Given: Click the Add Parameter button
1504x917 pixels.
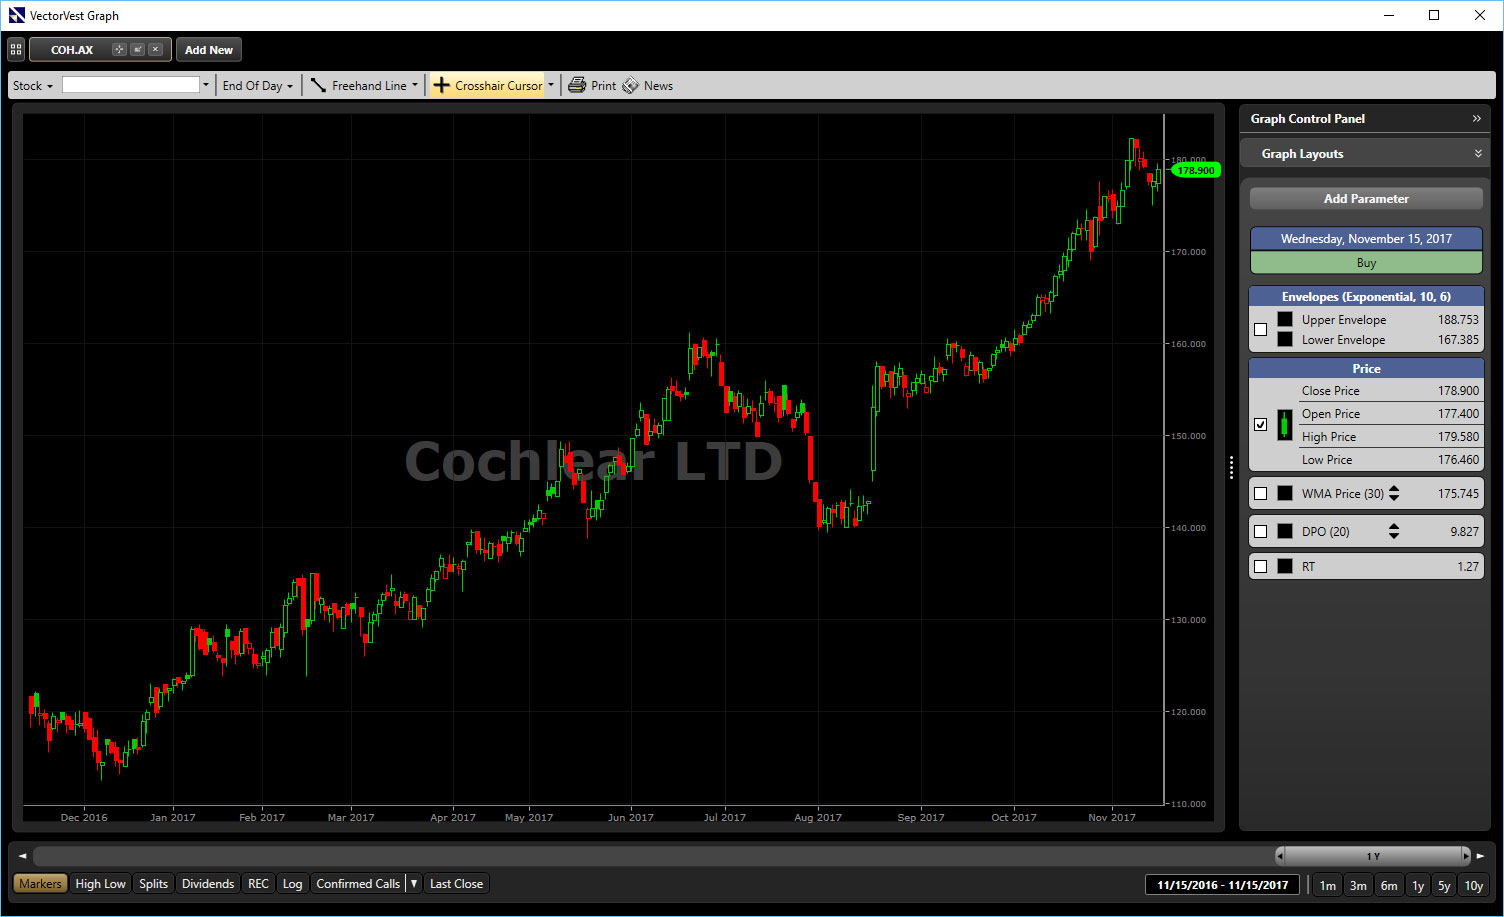Looking at the screenshot, I should click(1366, 199).
